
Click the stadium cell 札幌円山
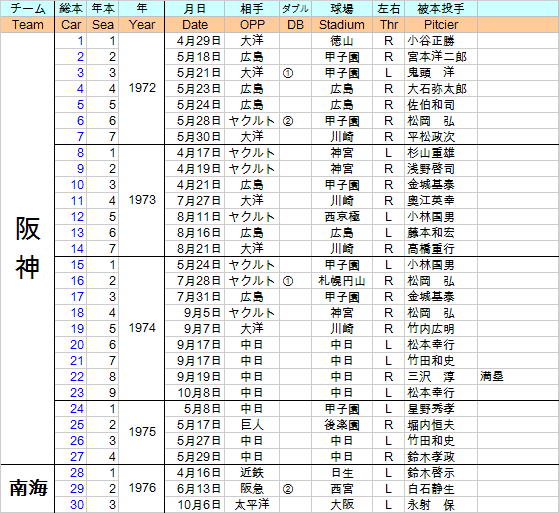[x=342, y=281]
